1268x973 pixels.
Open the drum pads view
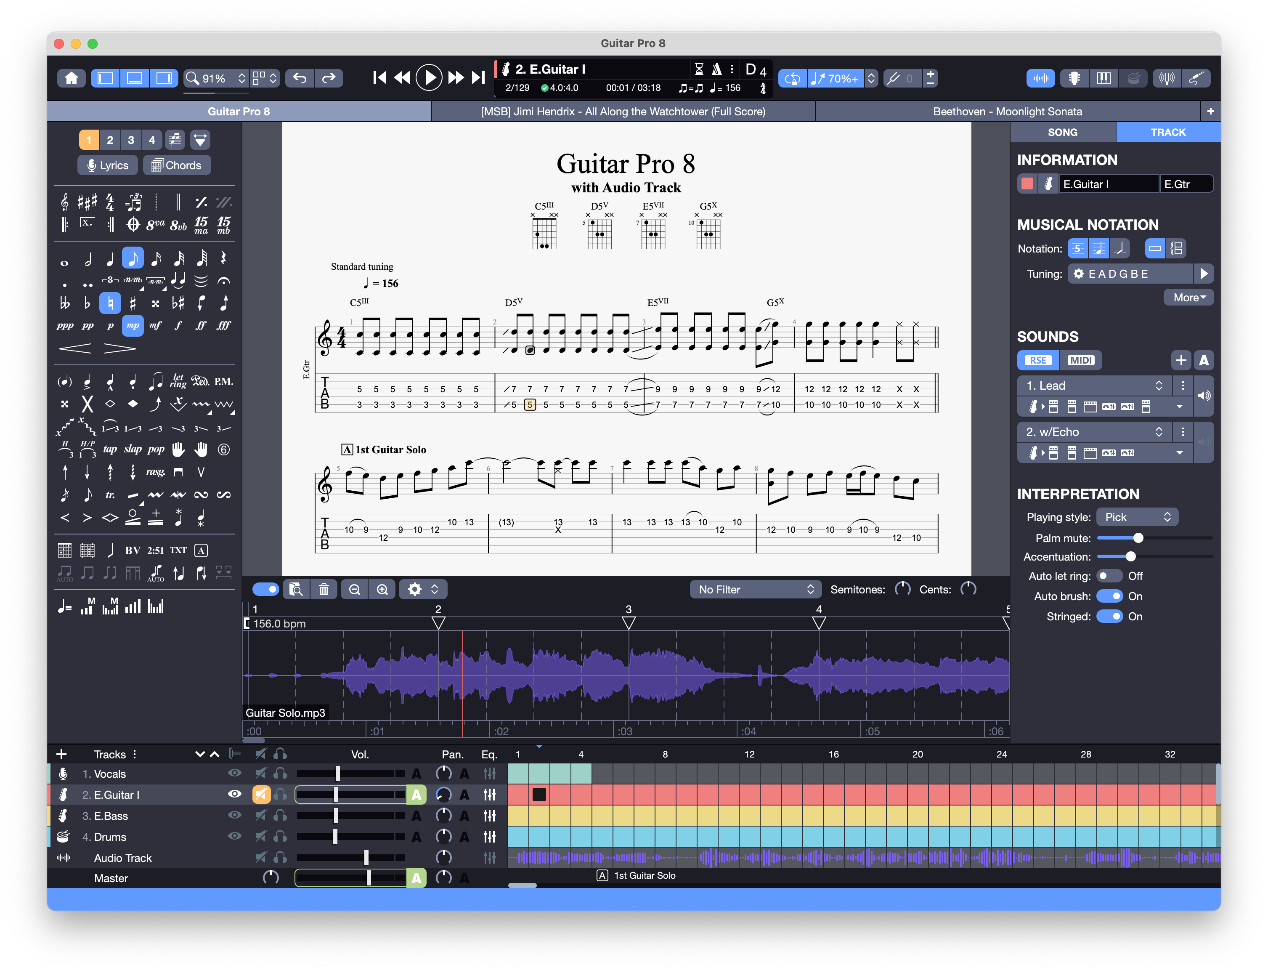[1134, 78]
